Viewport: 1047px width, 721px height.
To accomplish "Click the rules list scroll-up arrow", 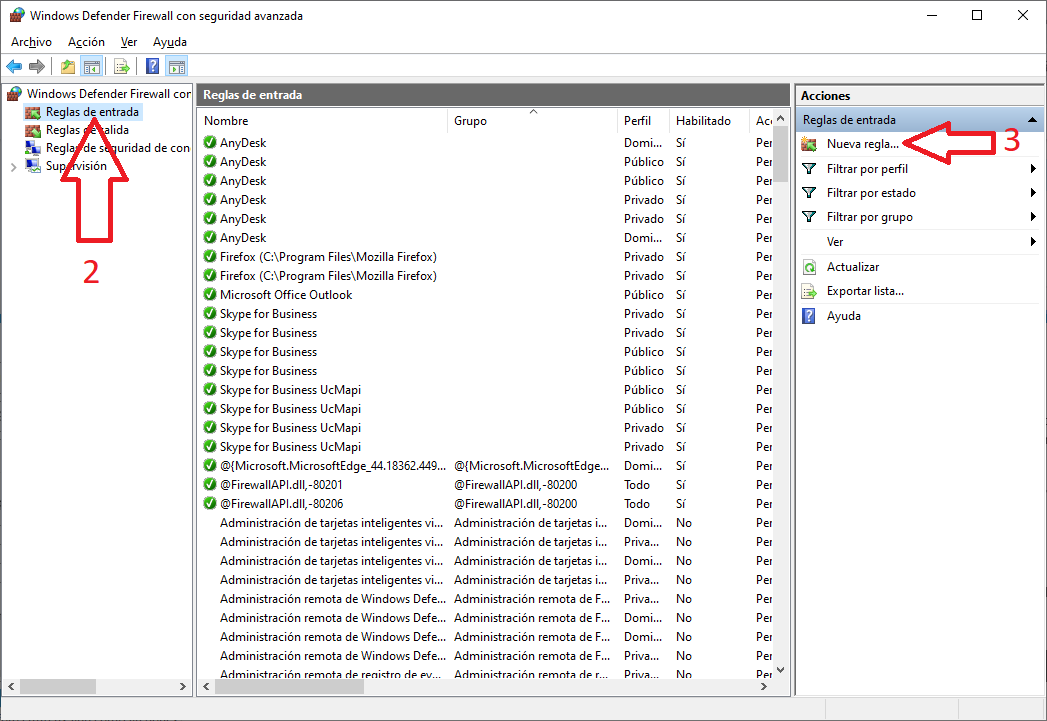I will (x=781, y=119).
